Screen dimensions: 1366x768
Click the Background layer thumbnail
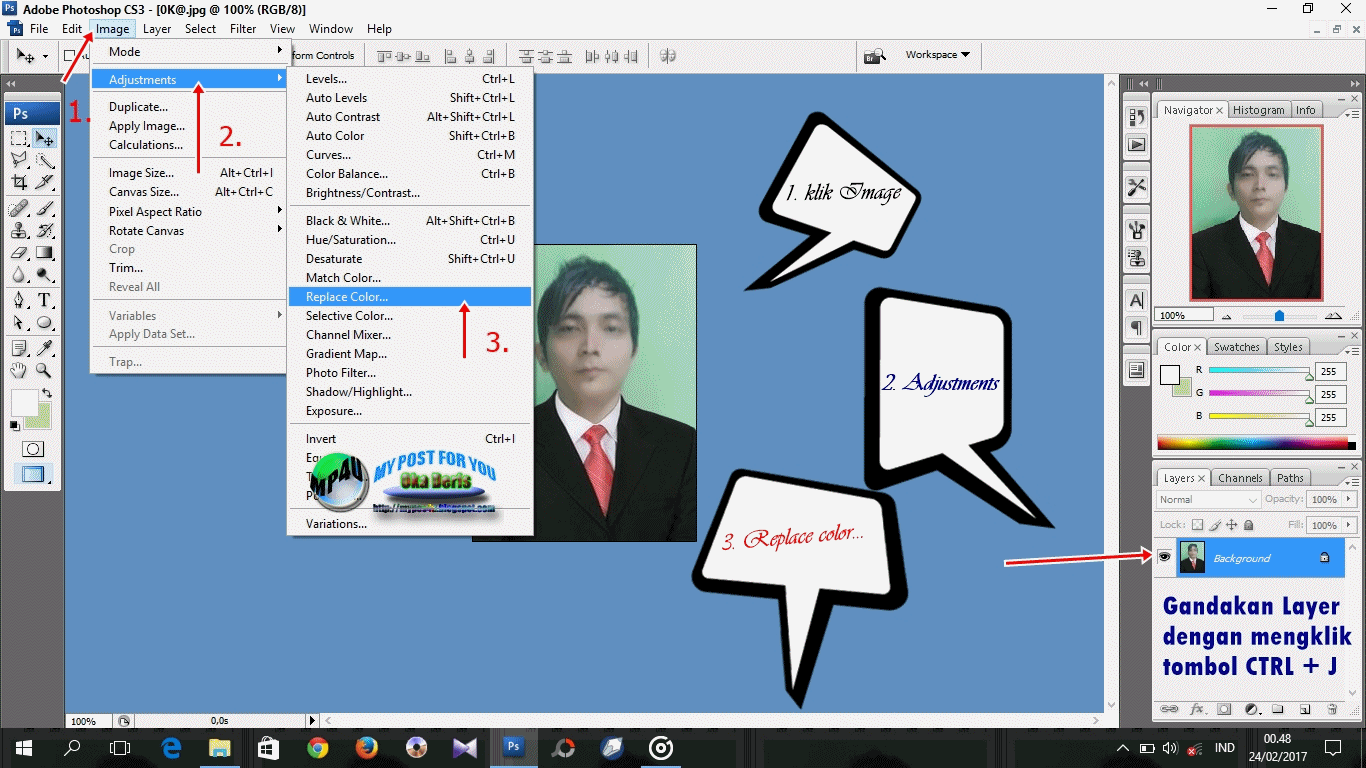point(1192,557)
